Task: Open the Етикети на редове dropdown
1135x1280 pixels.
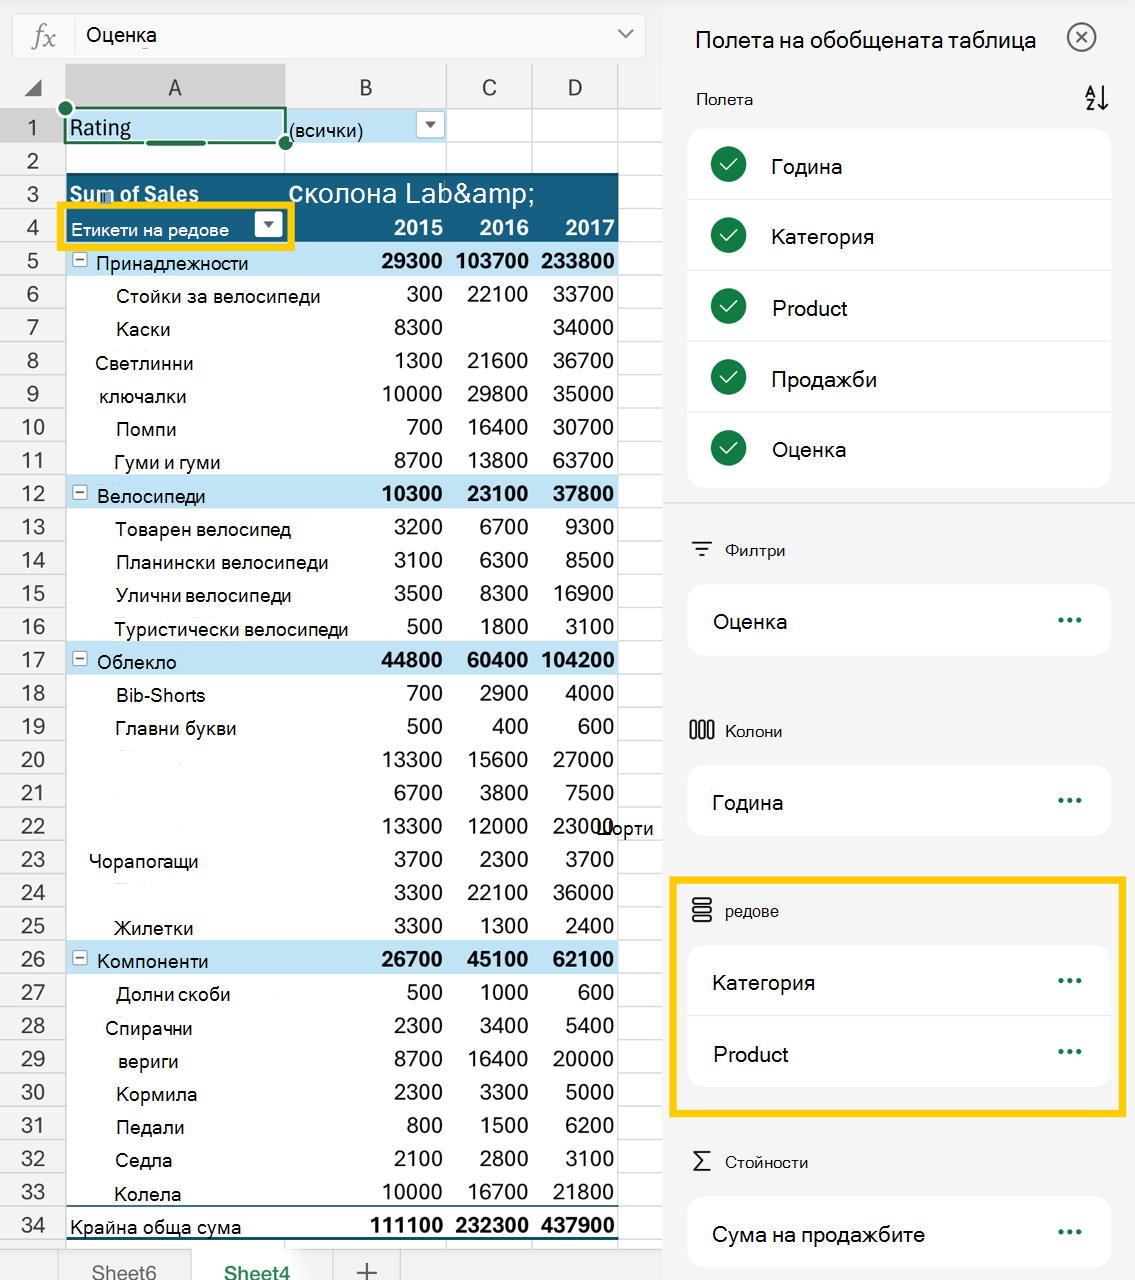Action: click(268, 226)
